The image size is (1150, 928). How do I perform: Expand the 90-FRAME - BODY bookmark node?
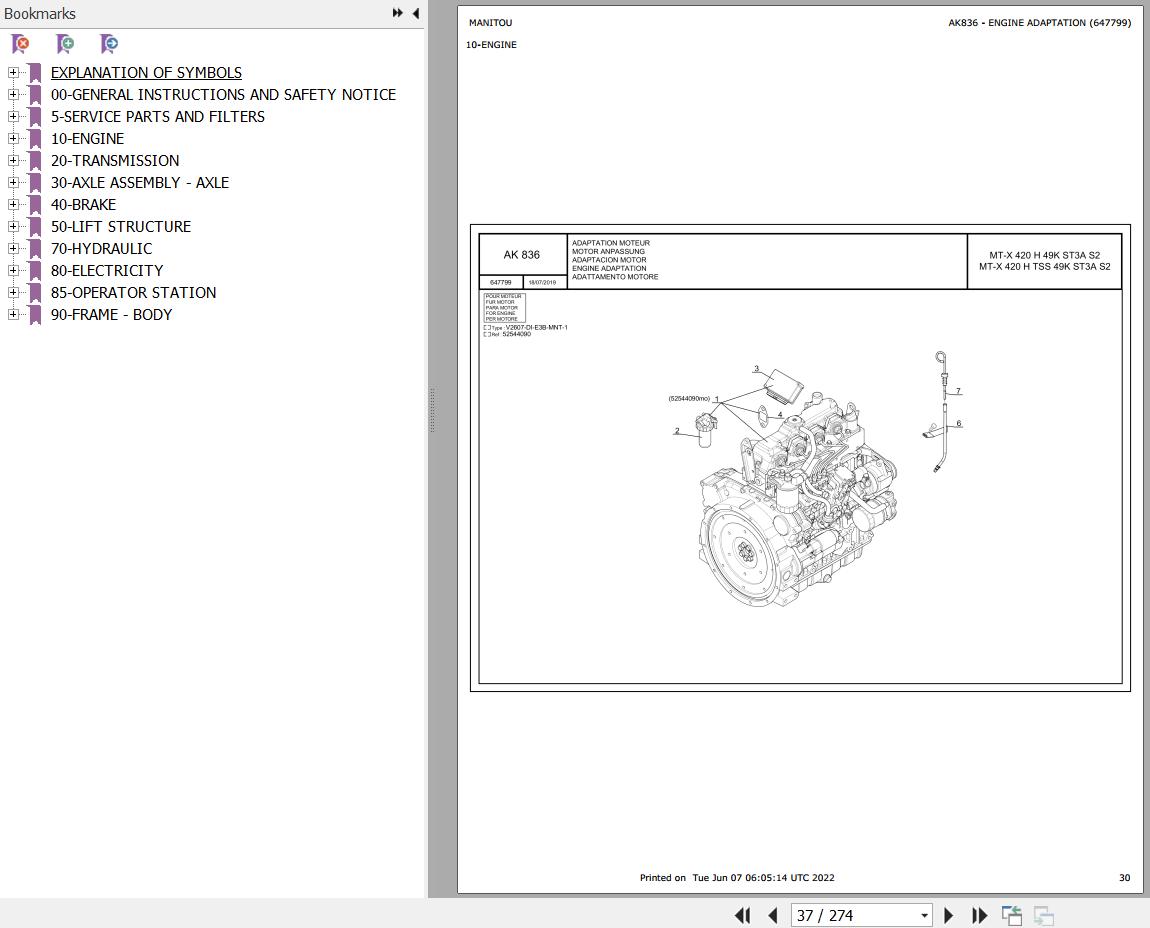pyautogui.click(x=13, y=315)
